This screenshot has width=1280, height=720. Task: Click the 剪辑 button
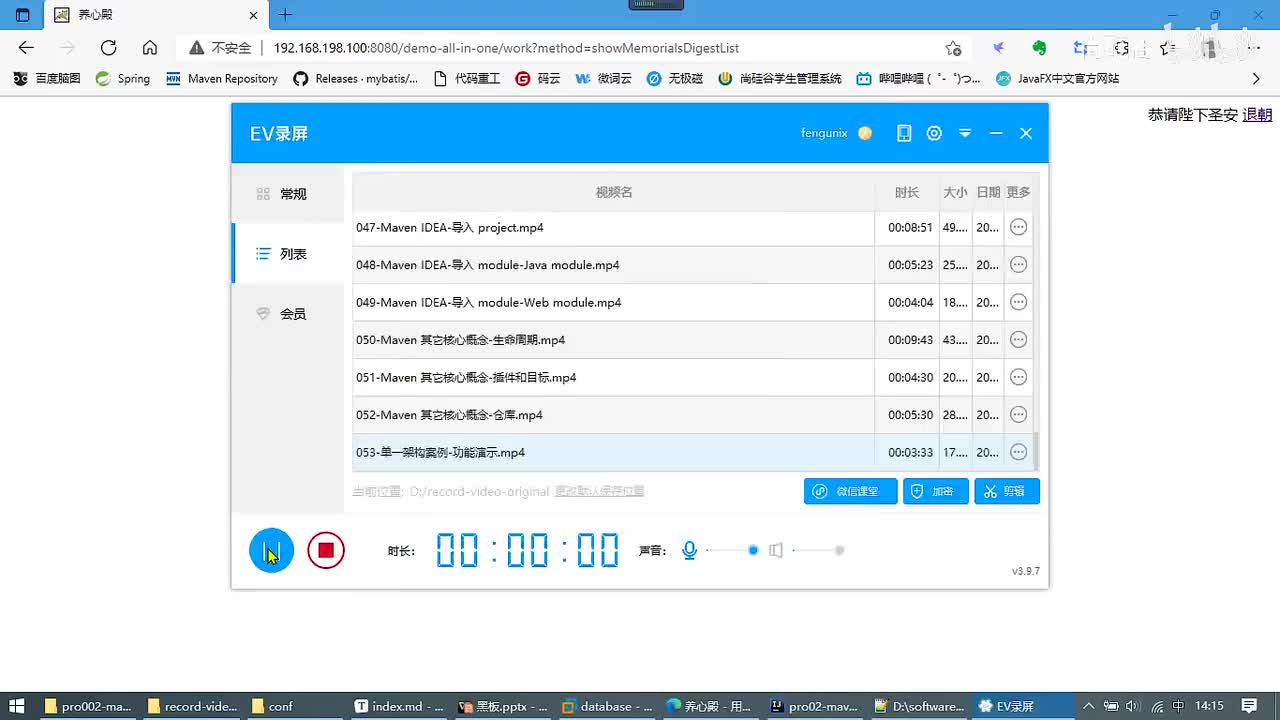1007,491
